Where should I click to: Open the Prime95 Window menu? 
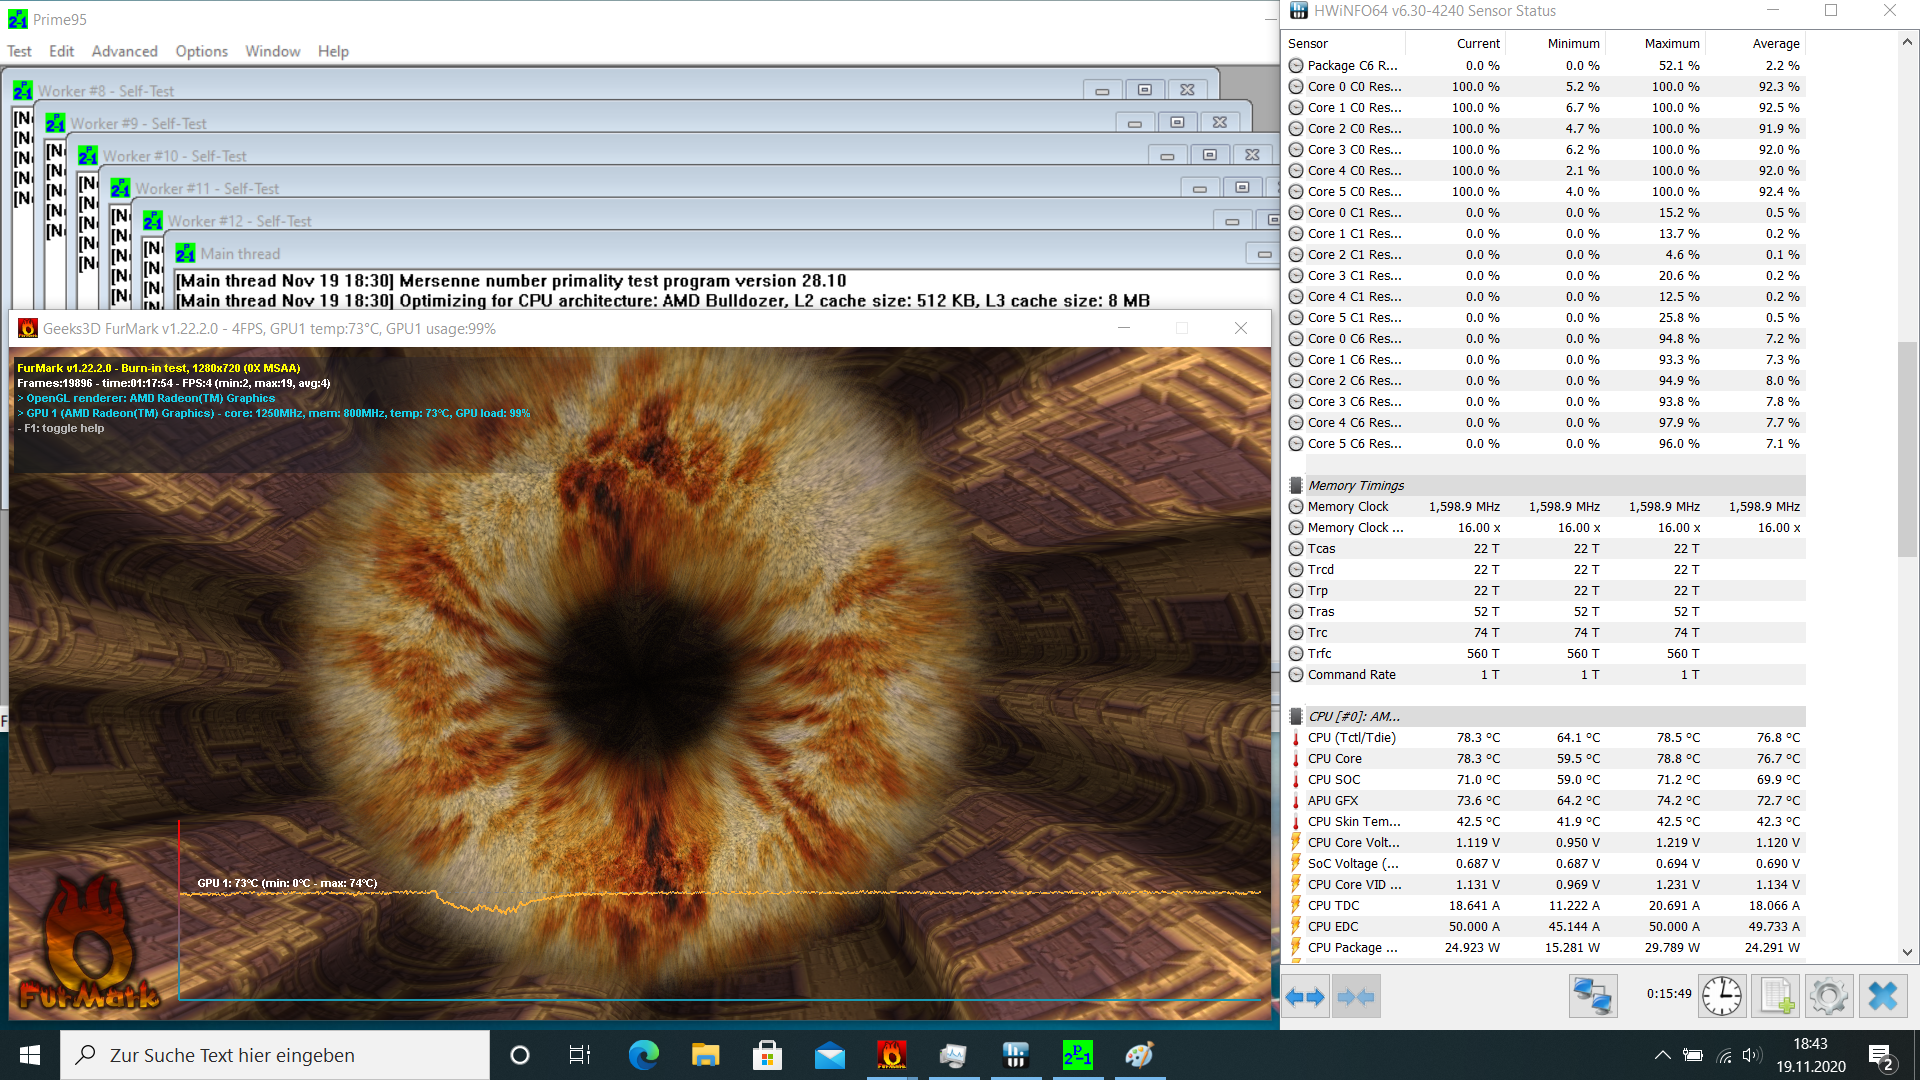273,51
